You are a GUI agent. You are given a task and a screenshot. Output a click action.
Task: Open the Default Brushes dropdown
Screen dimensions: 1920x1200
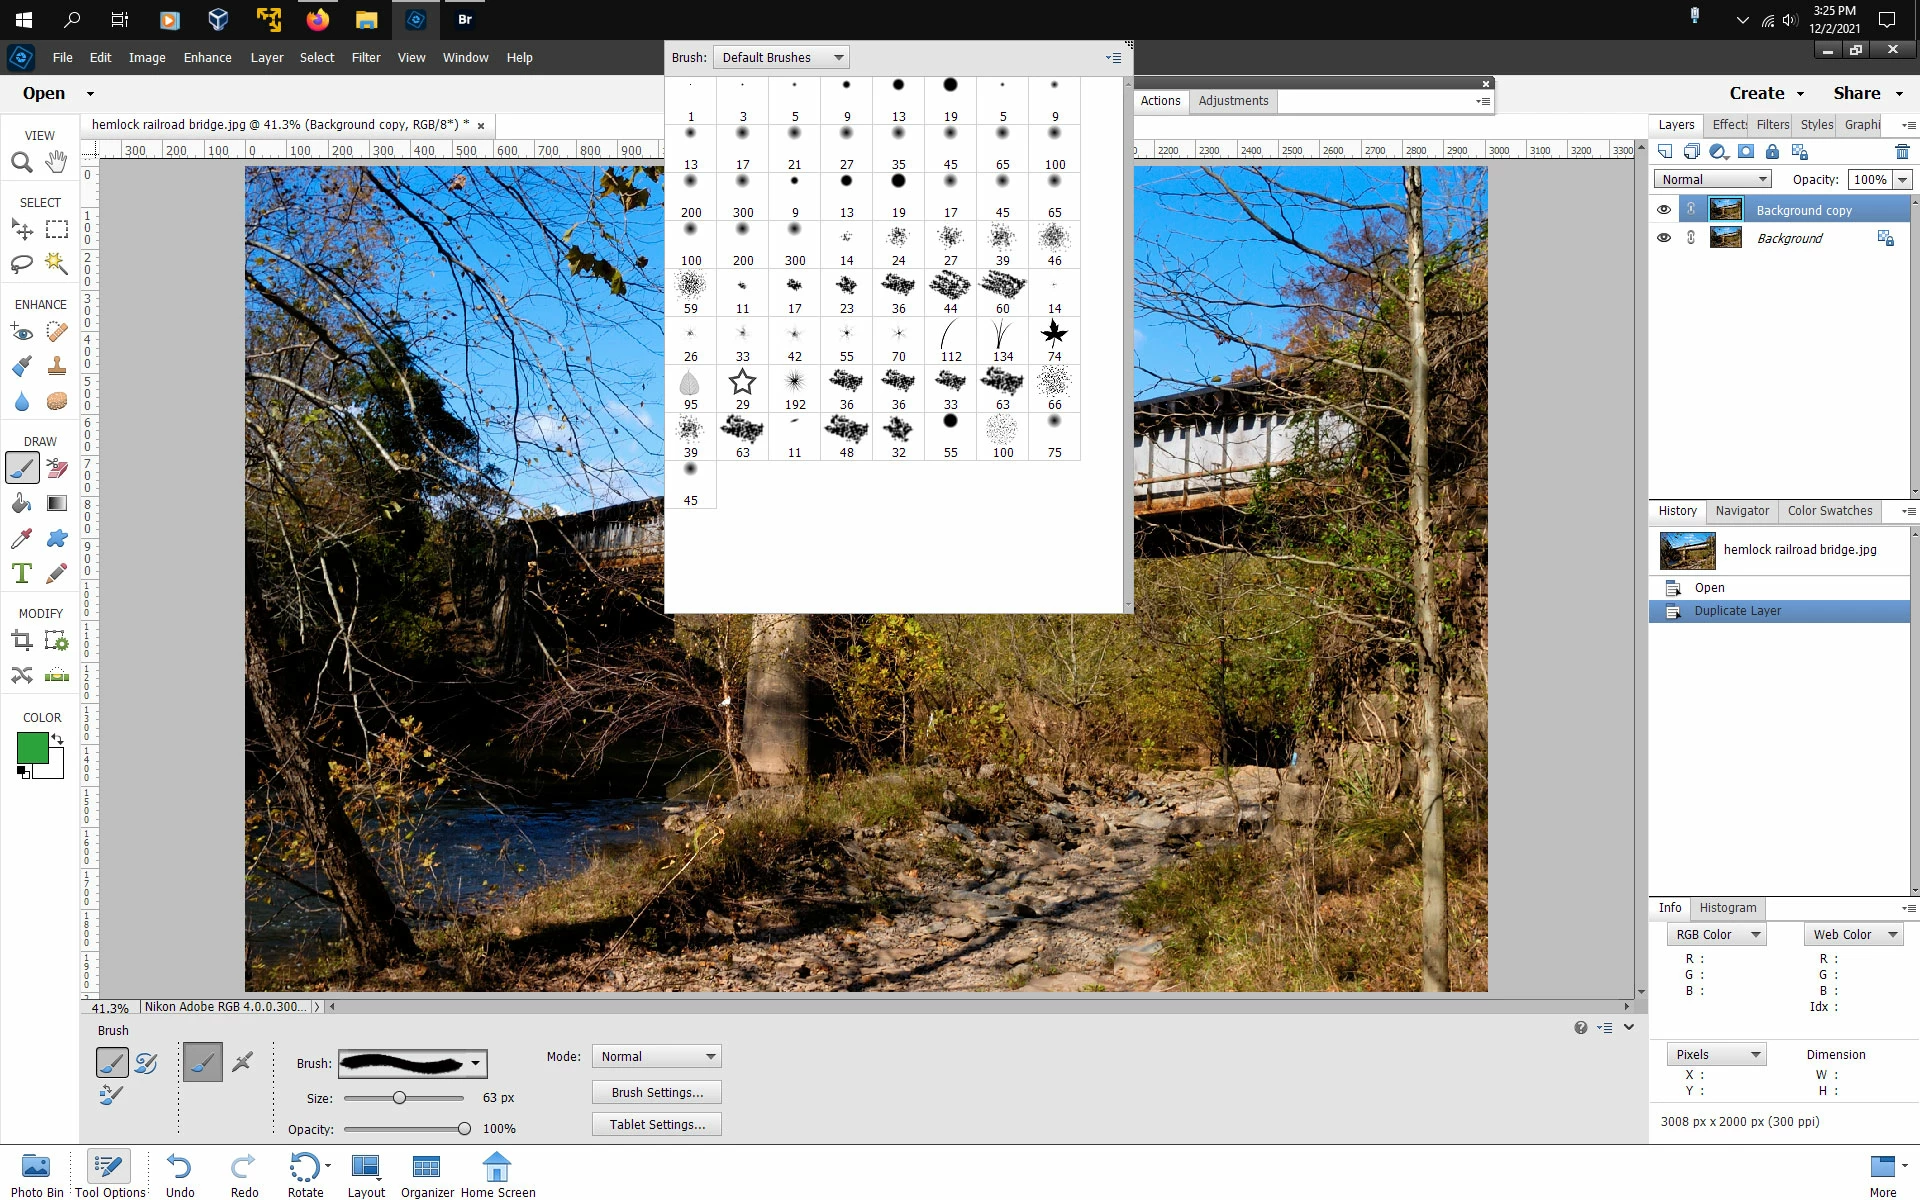click(781, 58)
